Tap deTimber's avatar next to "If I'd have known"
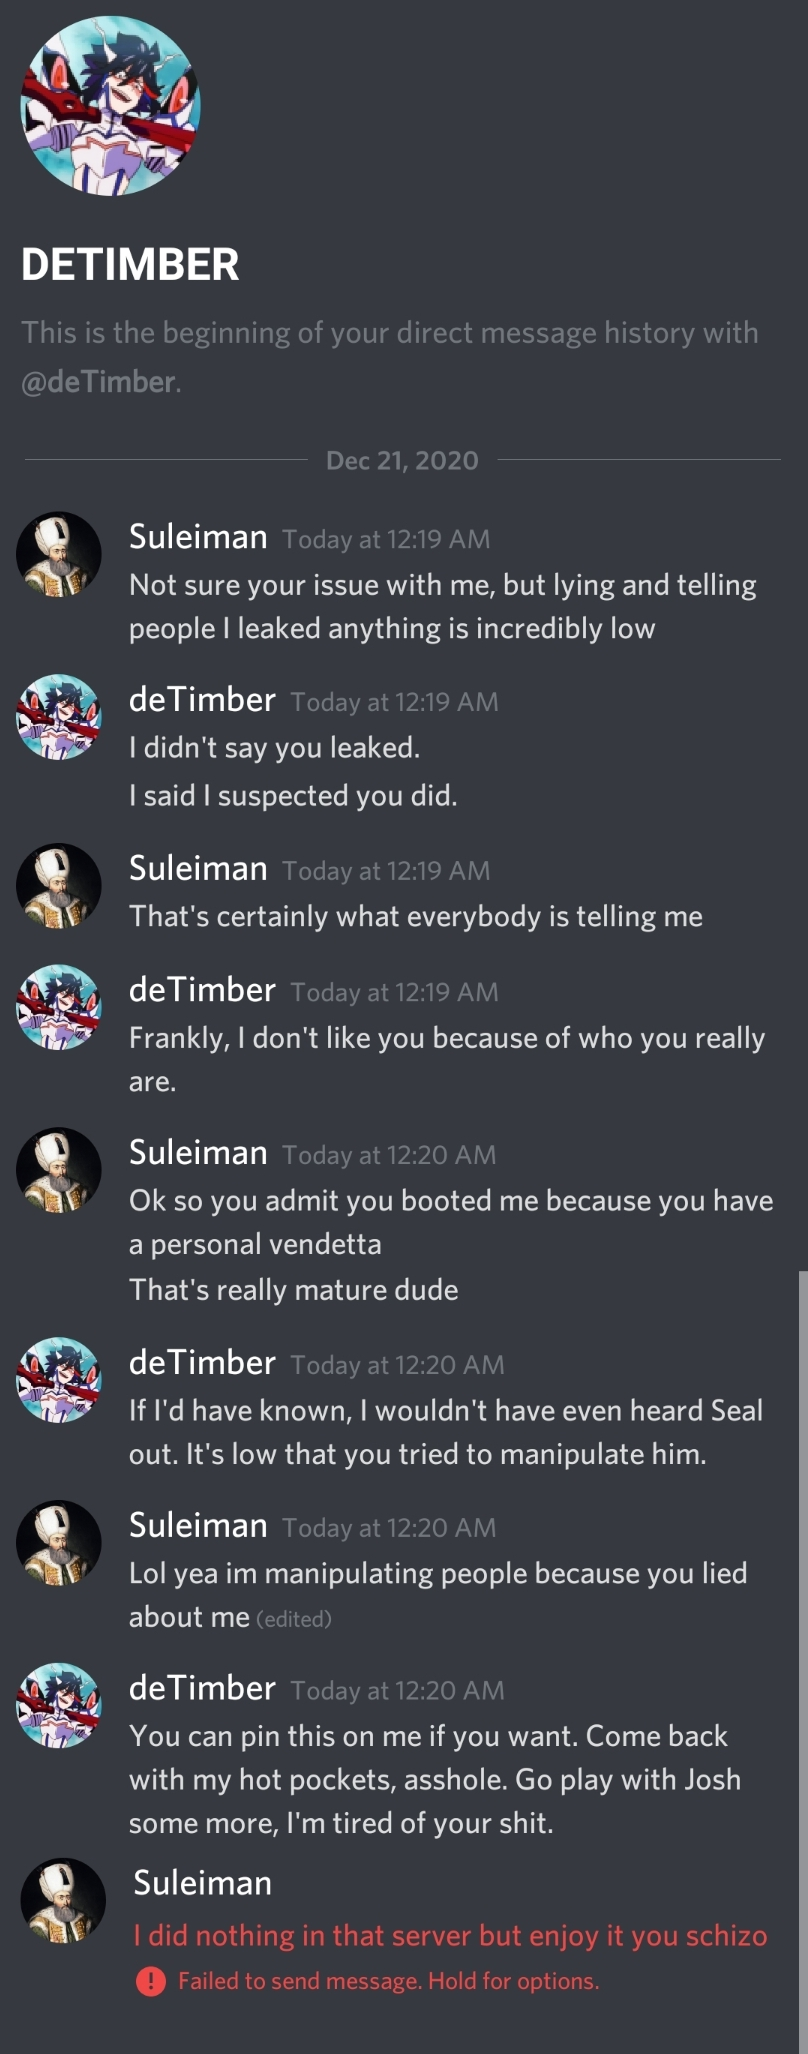Viewport: 808px width, 2054px height. coord(59,1380)
